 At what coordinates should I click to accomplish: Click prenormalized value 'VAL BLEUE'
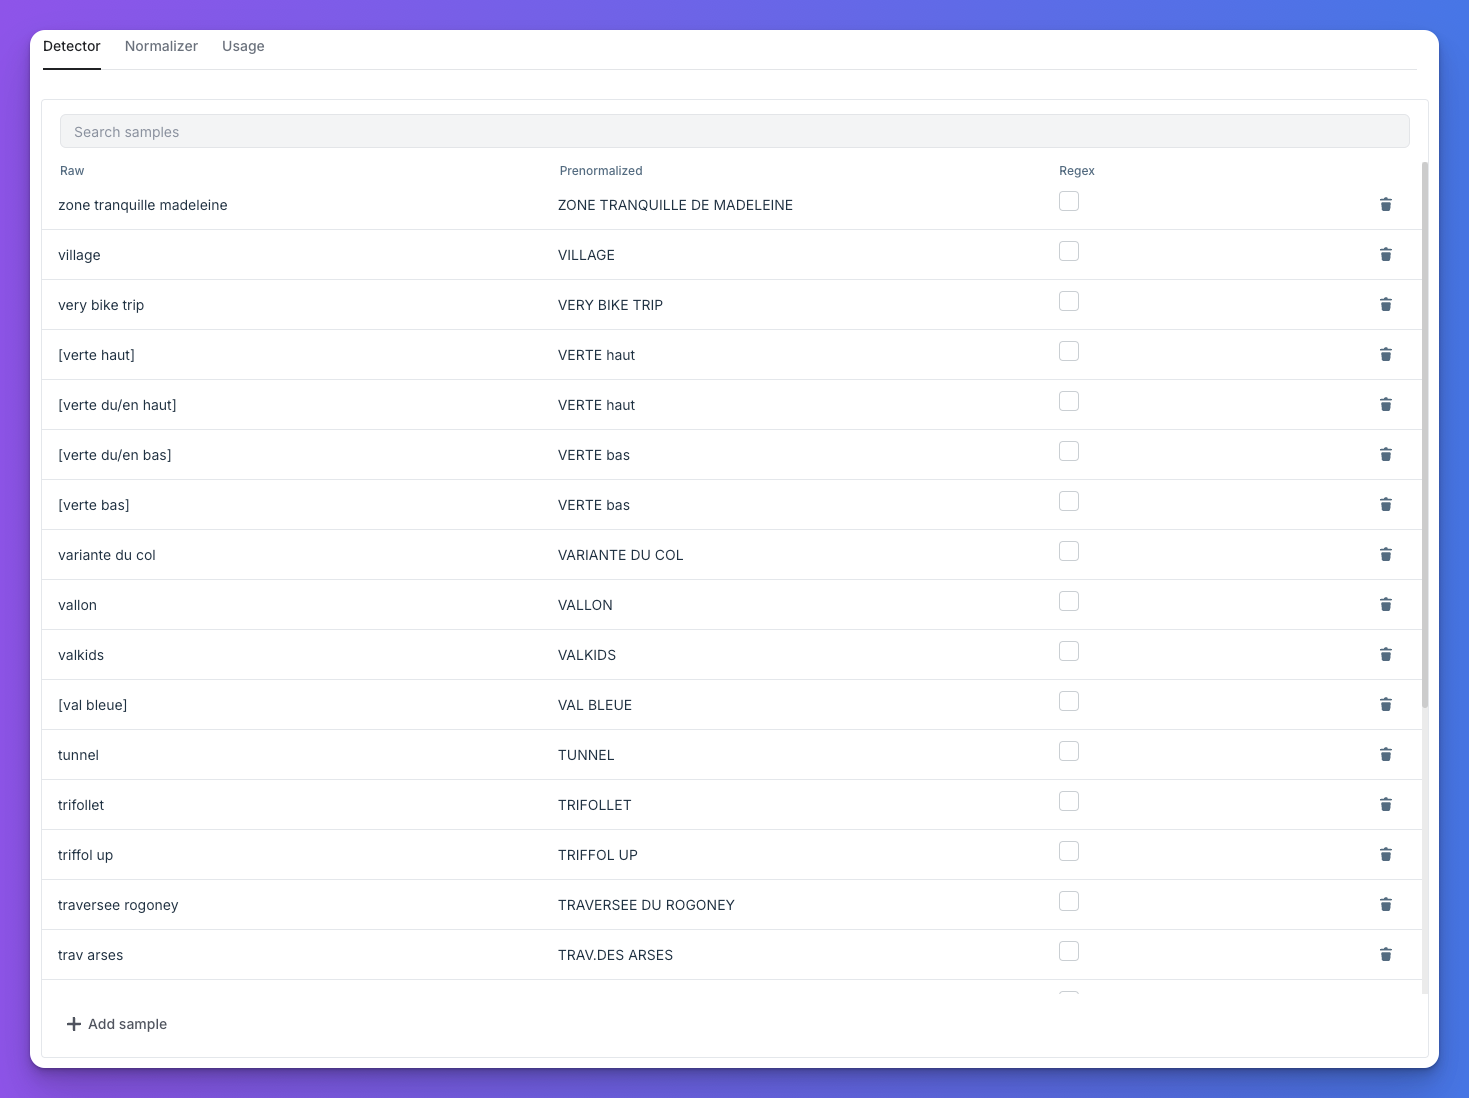pos(595,705)
